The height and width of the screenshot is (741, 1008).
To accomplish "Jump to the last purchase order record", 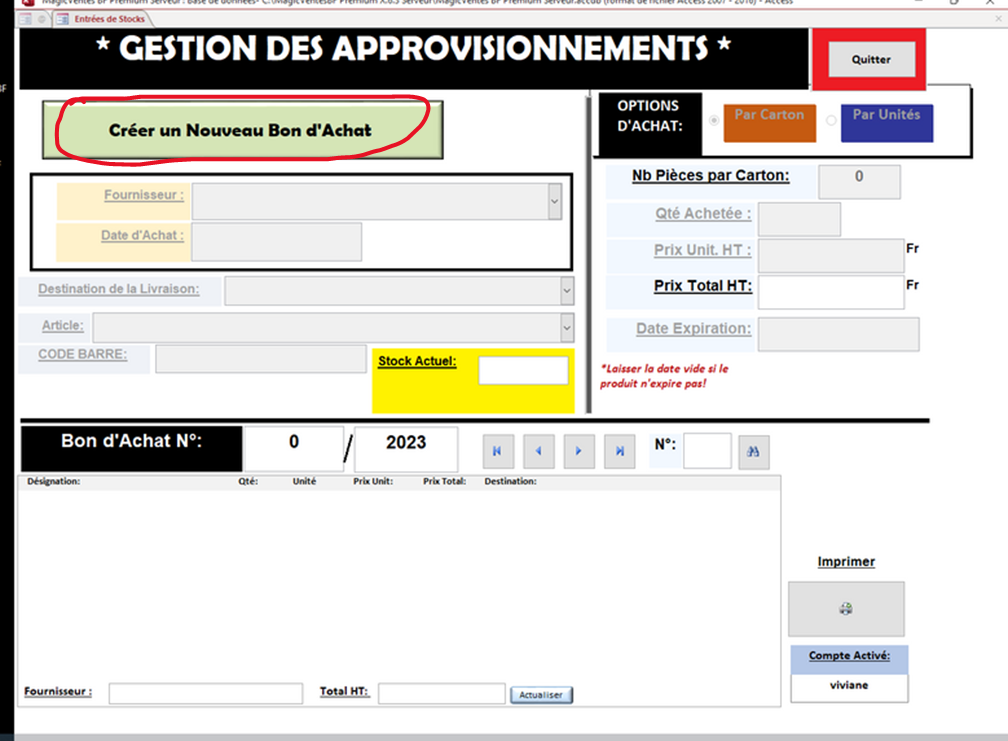I will [620, 452].
